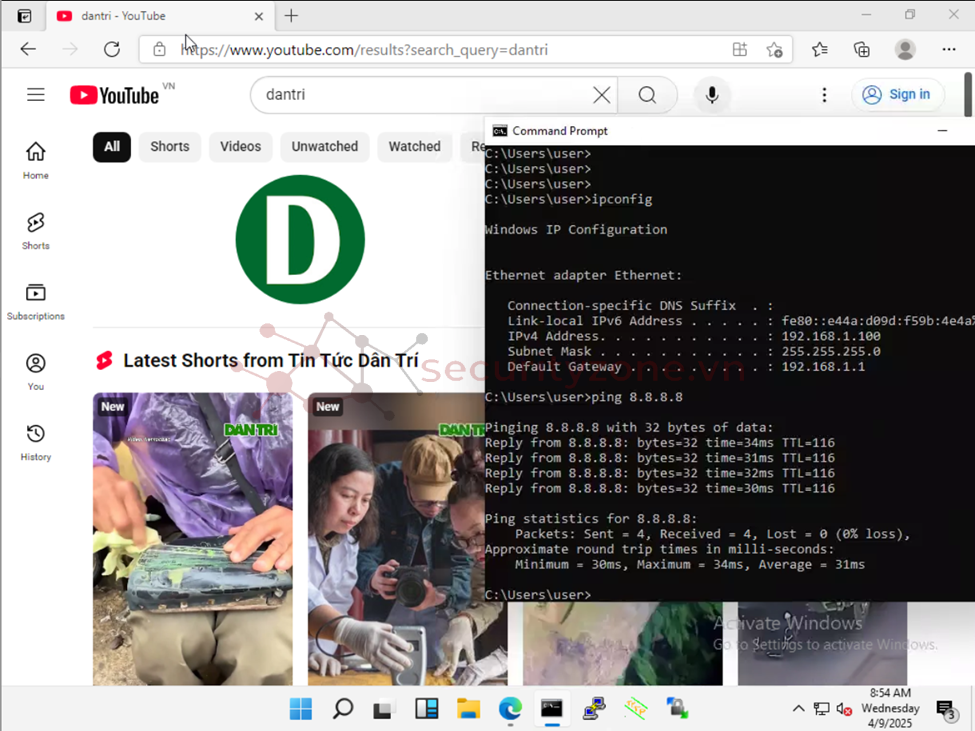Minimize the Command Prompt window
The width and height of the screenshot is (975, 731).
942,131
